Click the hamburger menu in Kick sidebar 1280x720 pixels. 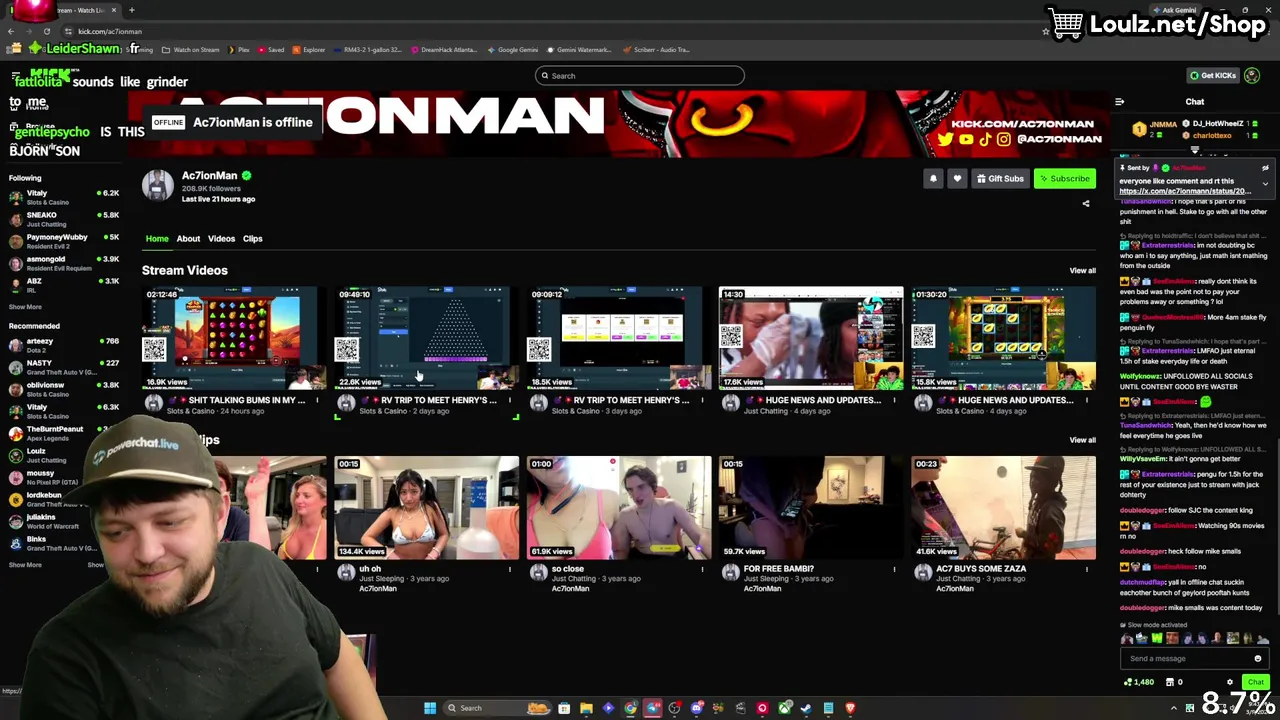pyautogui.click(x=16, y=76)
